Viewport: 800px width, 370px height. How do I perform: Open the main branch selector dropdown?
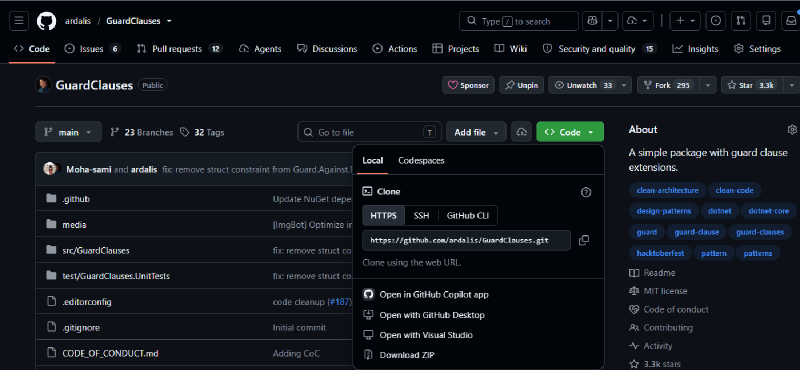point(68,132)
